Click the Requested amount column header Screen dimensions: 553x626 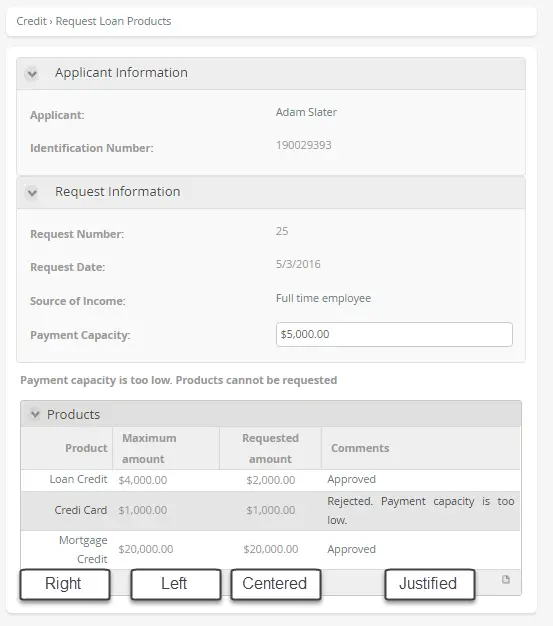pos(270,448)
